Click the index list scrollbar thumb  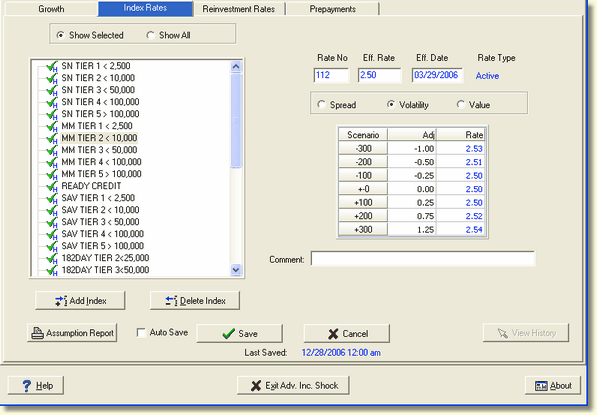(236, 121)
